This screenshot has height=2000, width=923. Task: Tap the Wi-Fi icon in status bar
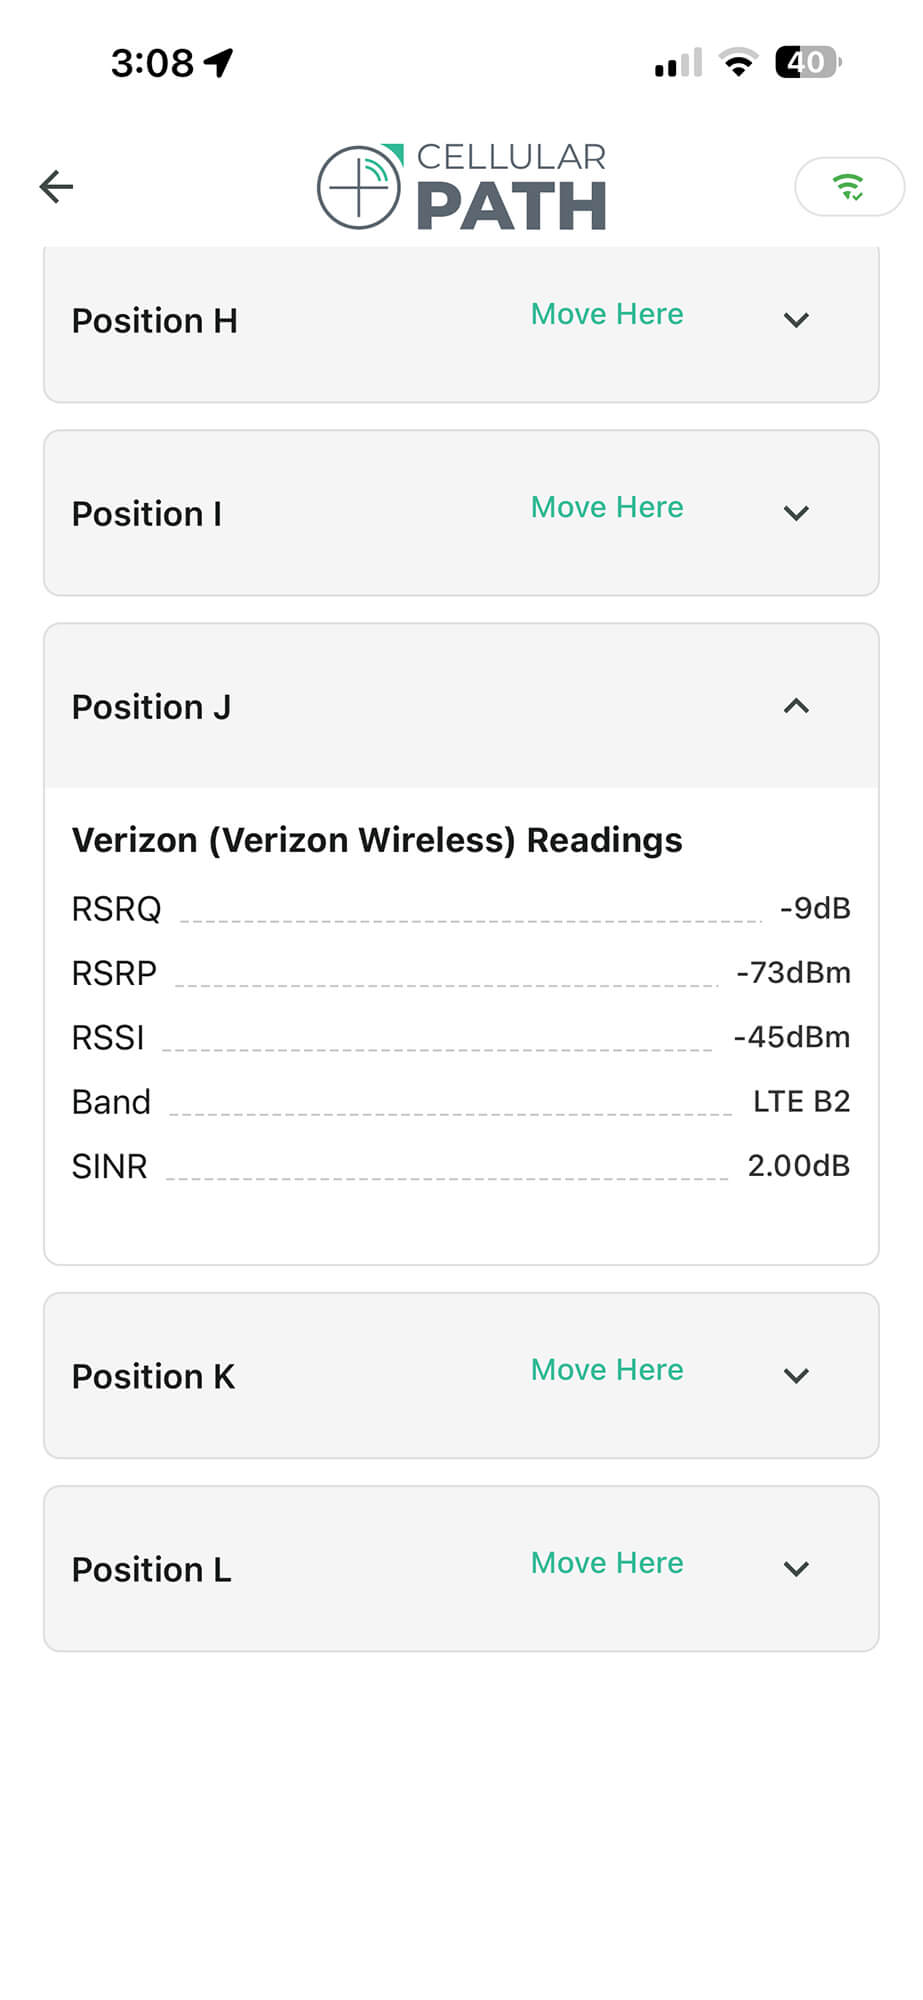[738, 62]
